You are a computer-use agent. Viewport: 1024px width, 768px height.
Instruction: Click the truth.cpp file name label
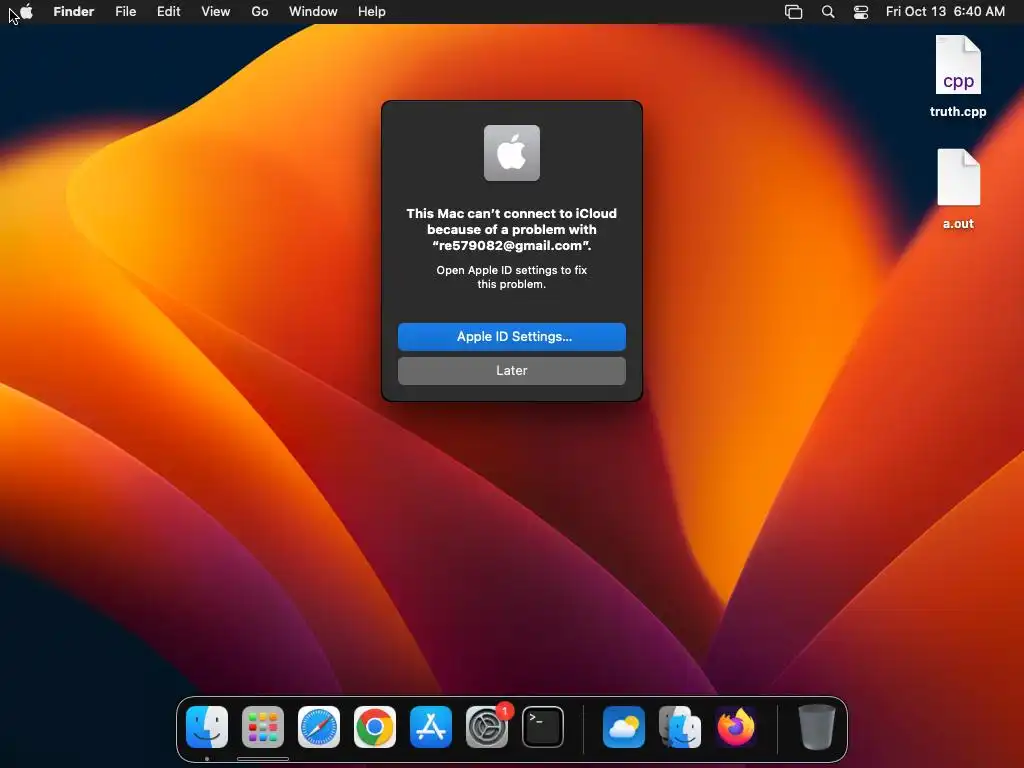pos(958,112)
